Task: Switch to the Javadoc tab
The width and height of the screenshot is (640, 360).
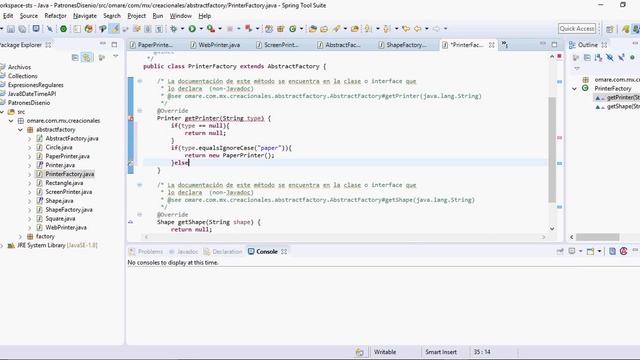Action: pos(183,251)
